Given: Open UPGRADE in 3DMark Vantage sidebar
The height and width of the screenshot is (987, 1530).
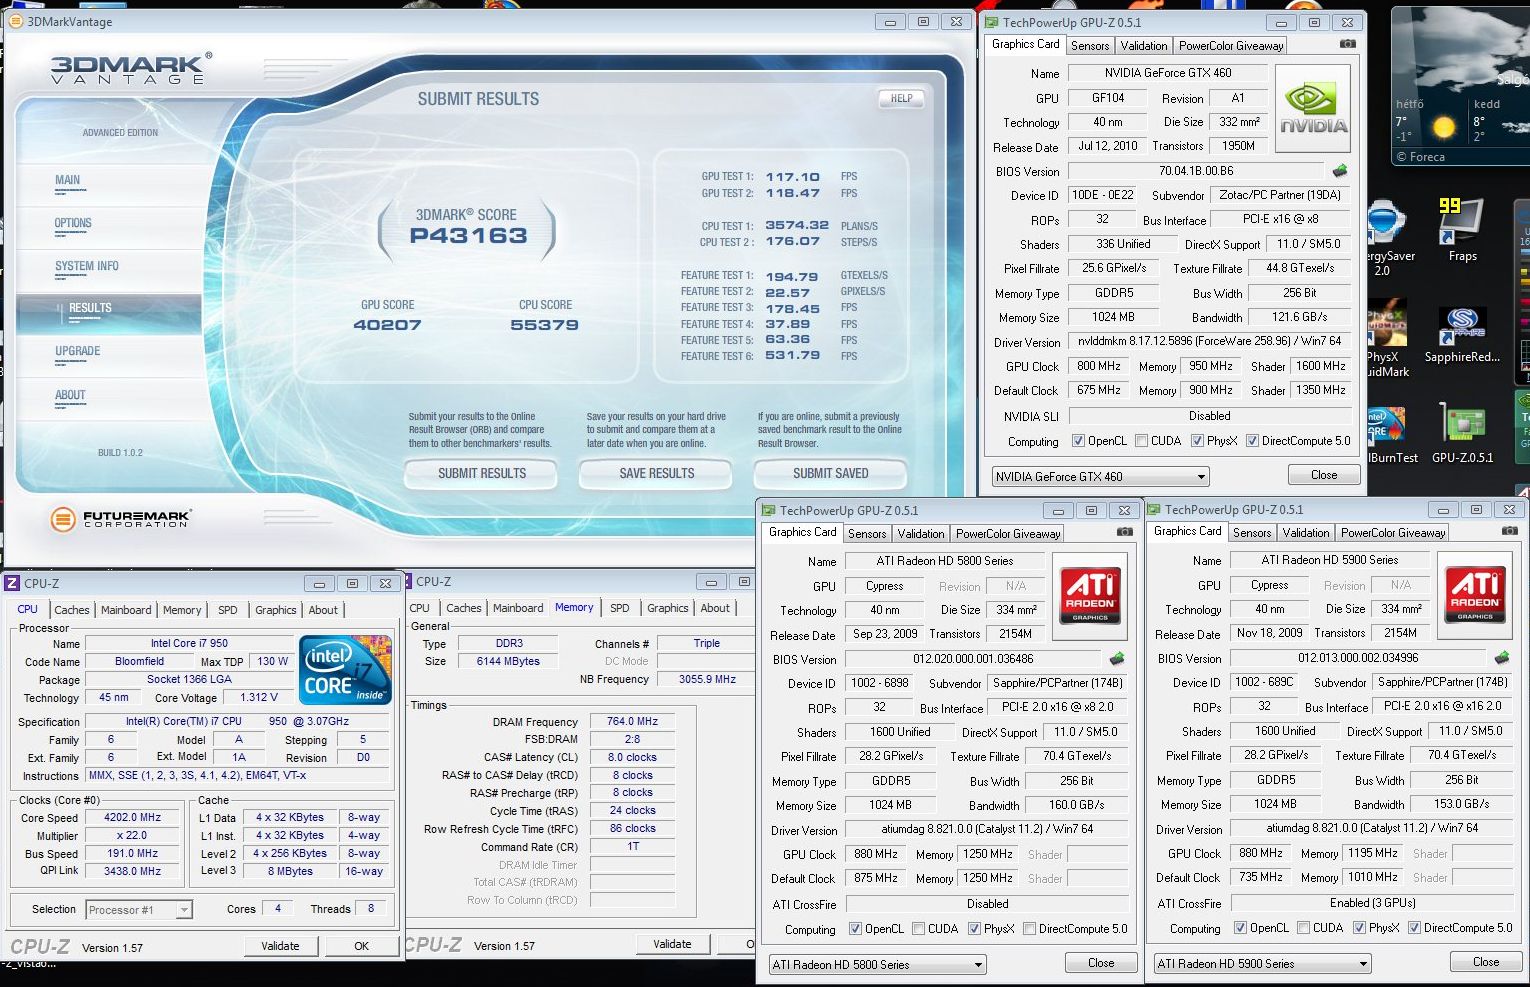Looking at the screenshot, I should click(78, 351).
